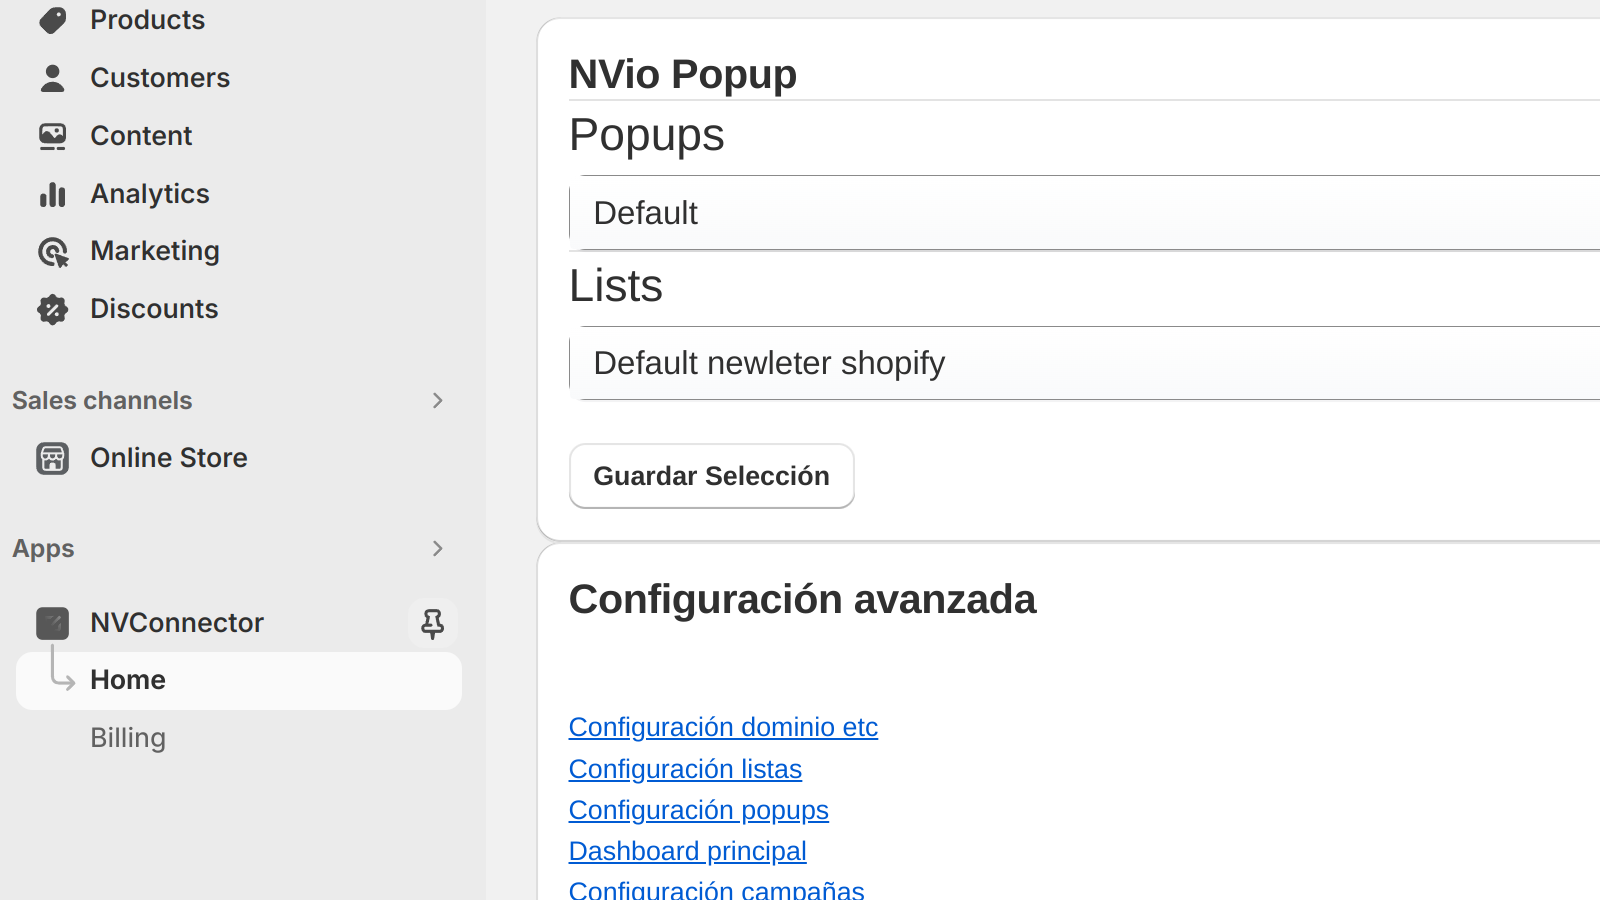Click the Marketing target icon
The width and height of the screenshot is (1600, 900).
tap(53, 252)
